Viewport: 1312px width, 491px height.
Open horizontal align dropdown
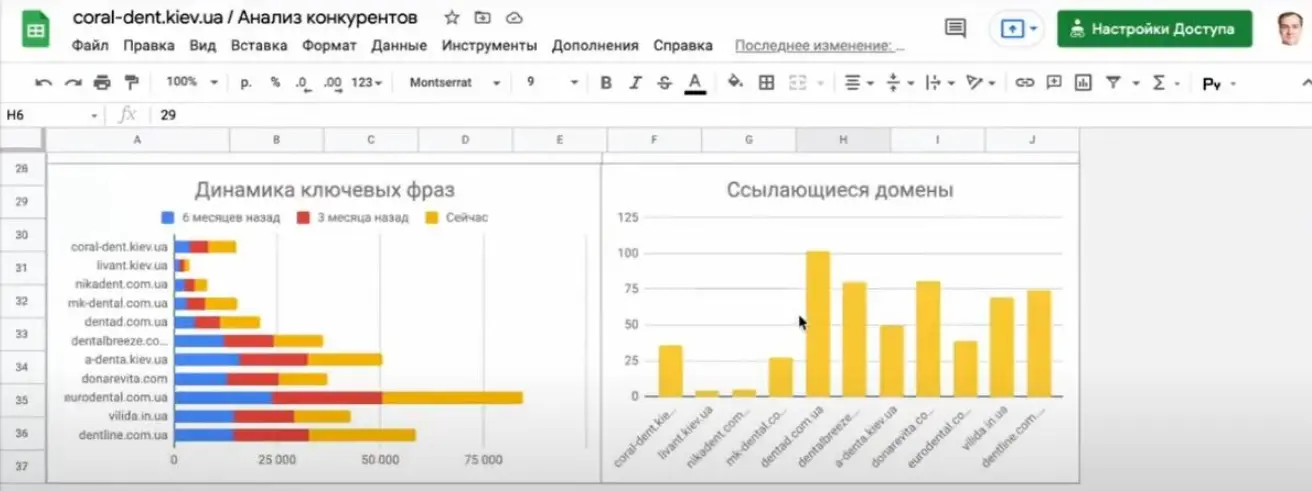pyautogui.click(x=859, y=83)
